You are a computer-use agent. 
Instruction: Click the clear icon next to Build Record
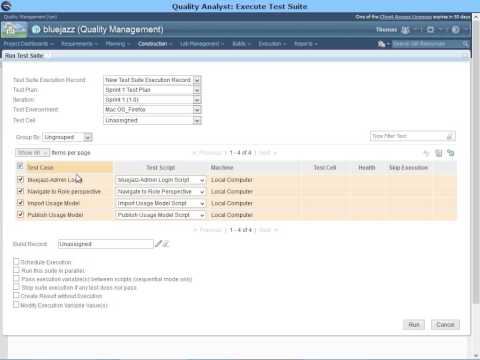pos(166,244)
